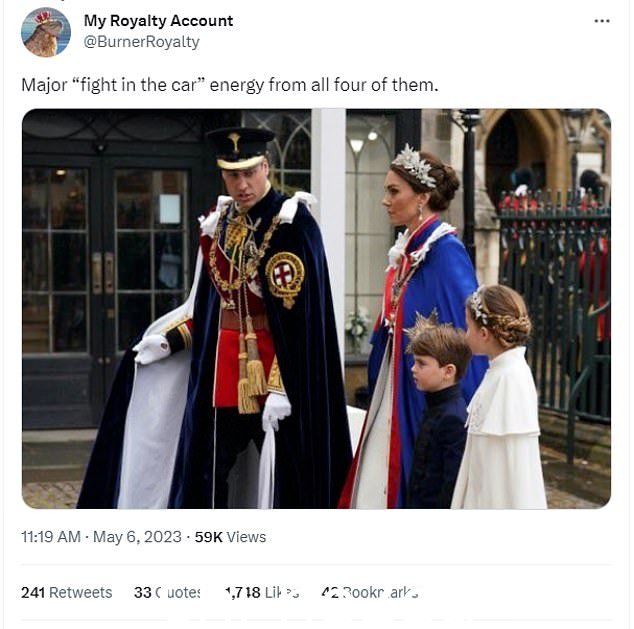Show who gave the 1,718 Likes
This screenshot has height=629, width=634.
262,593
